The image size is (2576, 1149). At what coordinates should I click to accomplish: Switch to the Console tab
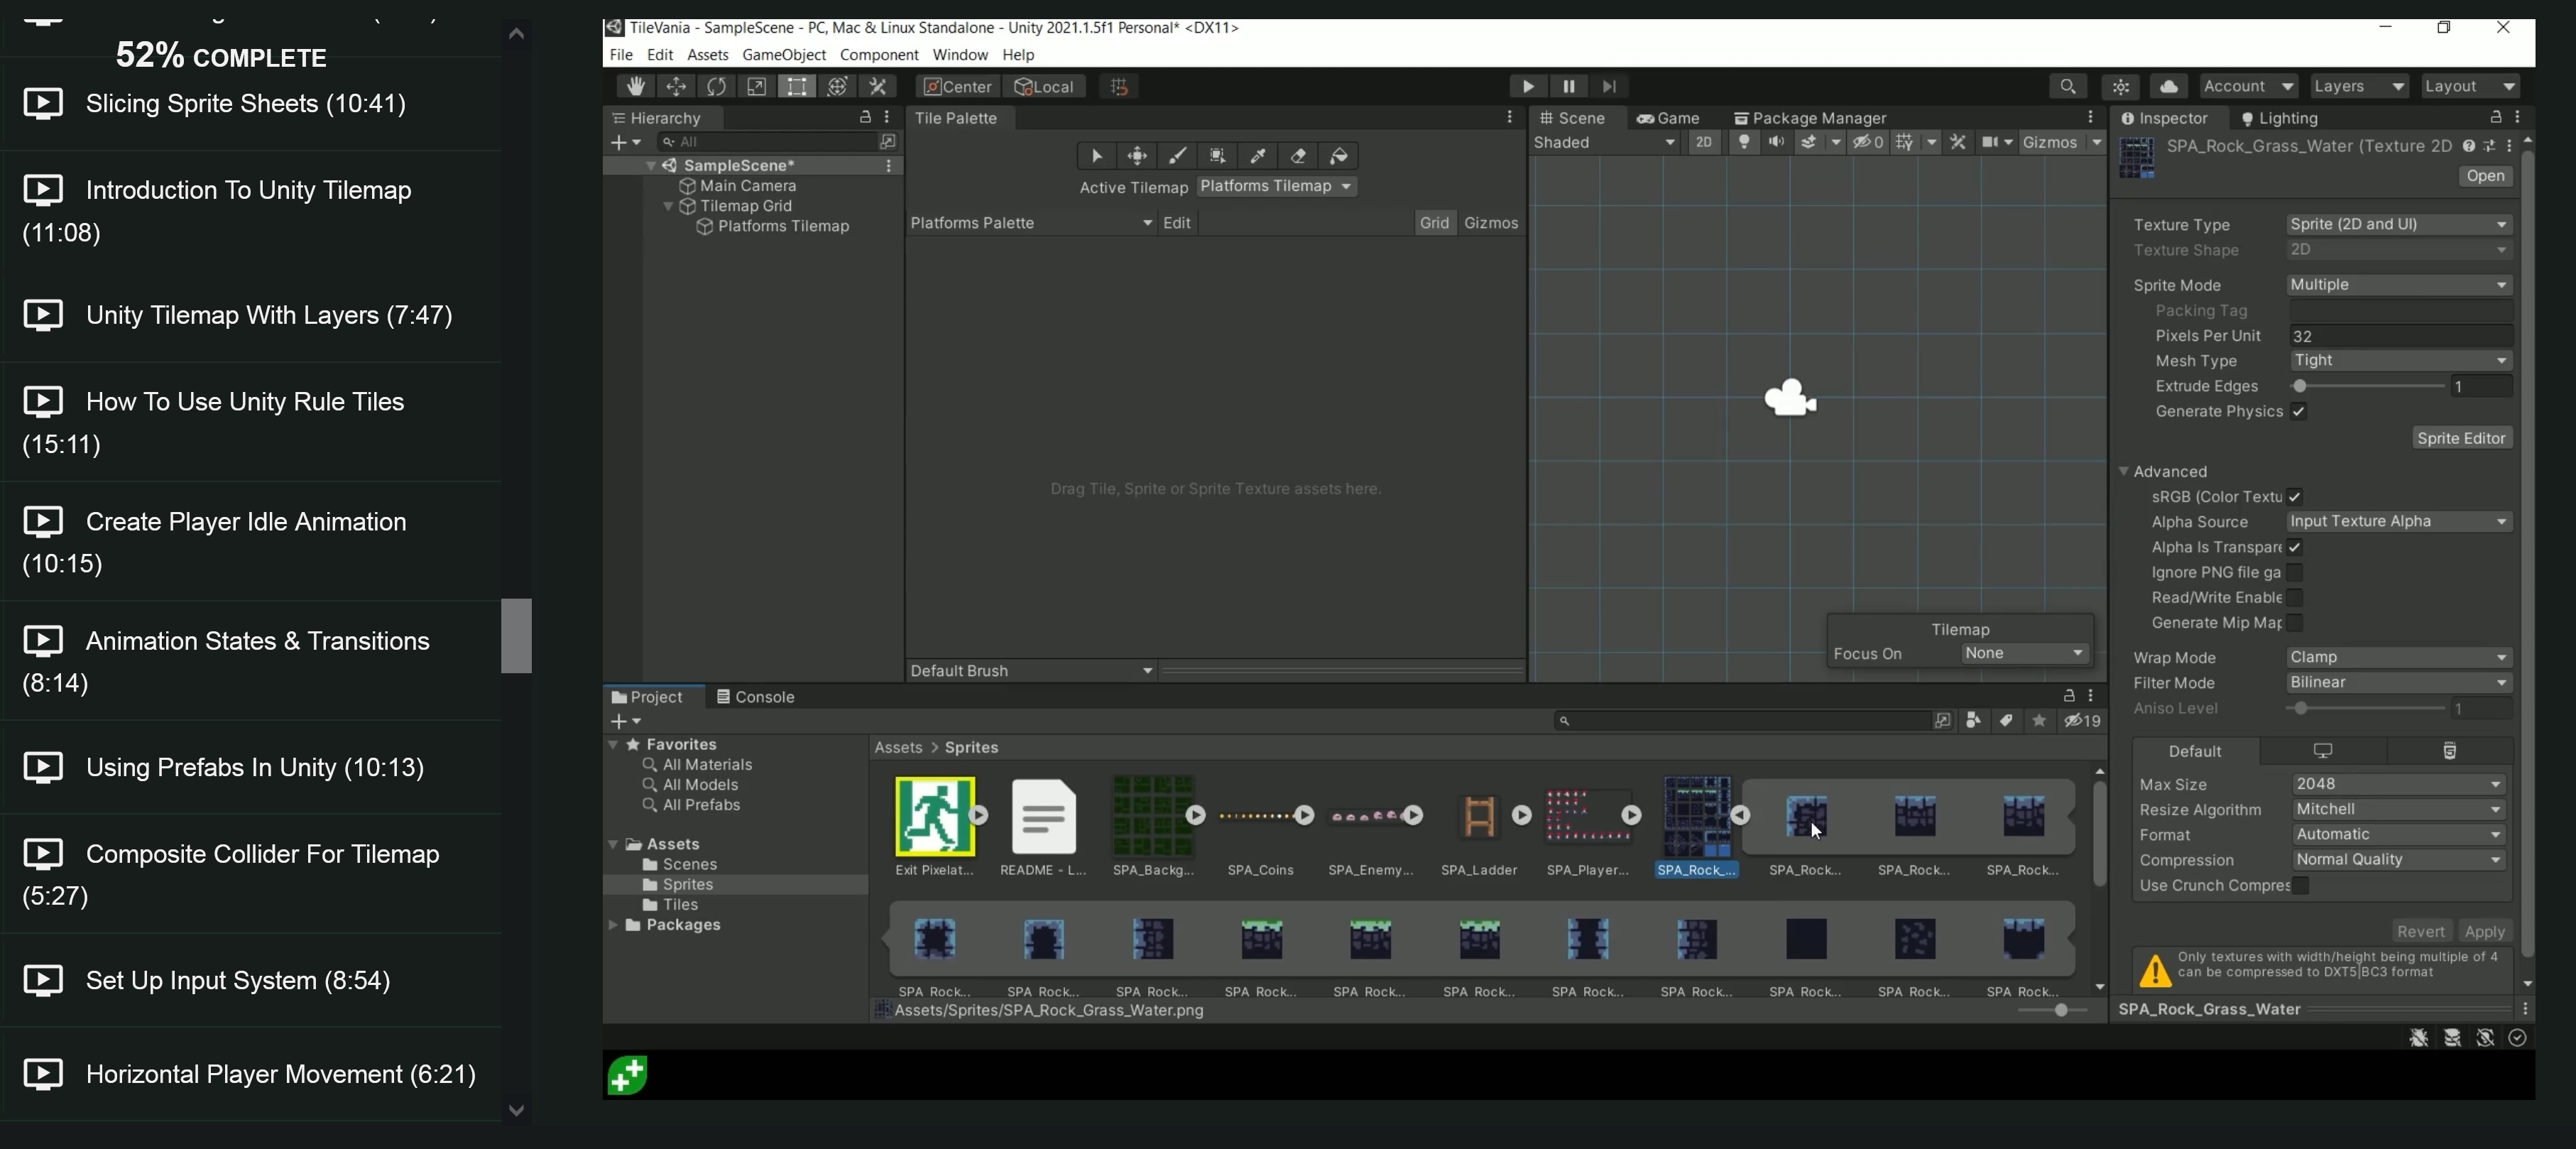pos(755,696)
